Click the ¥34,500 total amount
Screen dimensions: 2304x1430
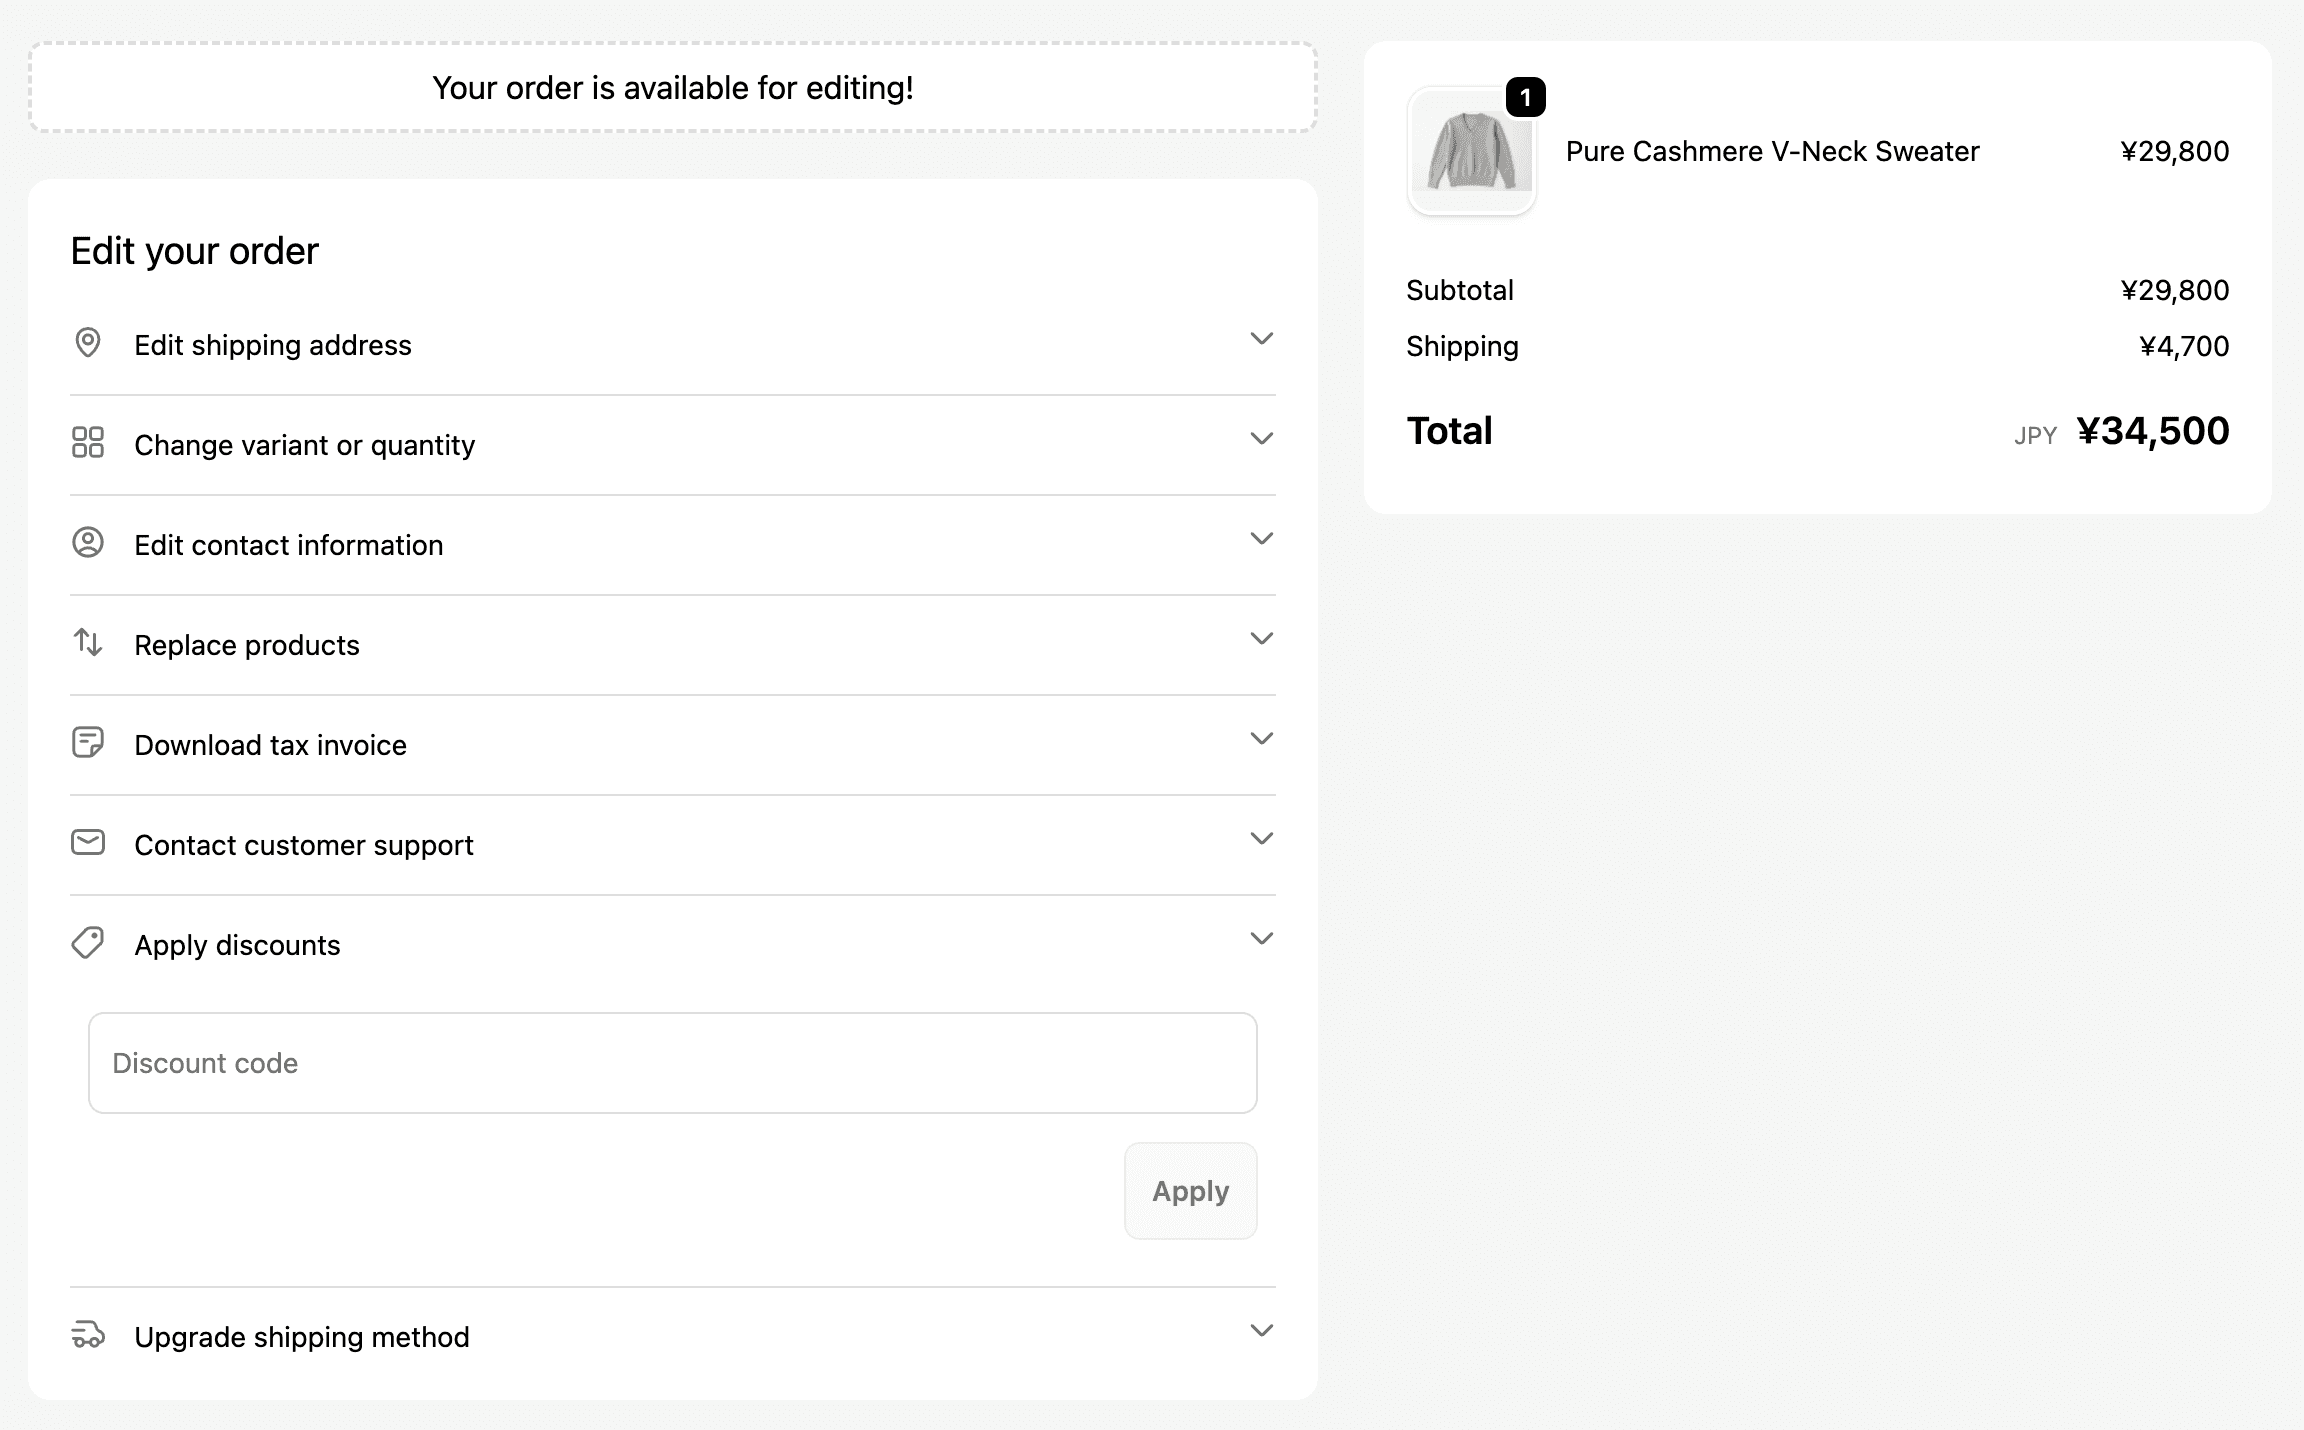2153,431
